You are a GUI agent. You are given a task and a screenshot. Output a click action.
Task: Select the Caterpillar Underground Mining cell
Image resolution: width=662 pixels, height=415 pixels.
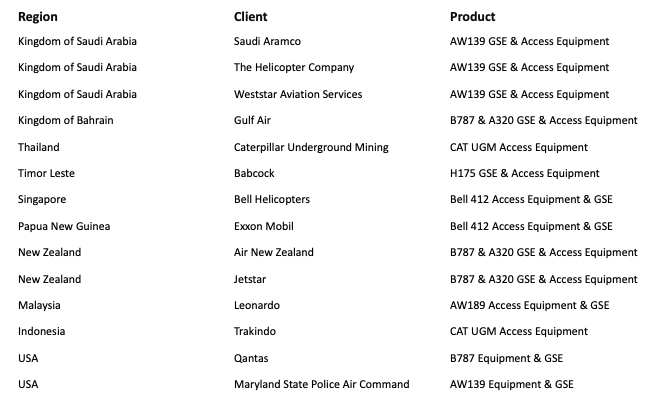click(x=311, y=147)
